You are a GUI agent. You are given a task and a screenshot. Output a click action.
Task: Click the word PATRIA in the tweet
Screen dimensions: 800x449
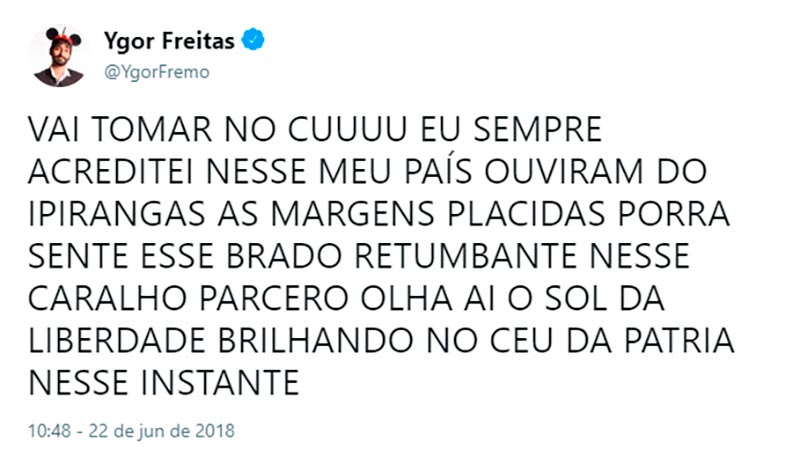[685, 340]
